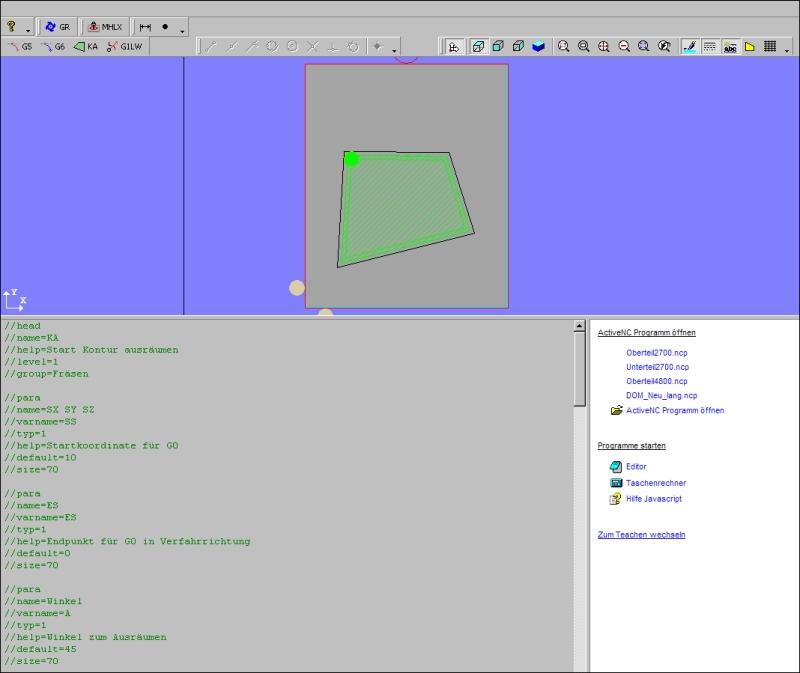Click the greyed circle snap icon
Screen dimensions: 800x673
coord(272,46)
